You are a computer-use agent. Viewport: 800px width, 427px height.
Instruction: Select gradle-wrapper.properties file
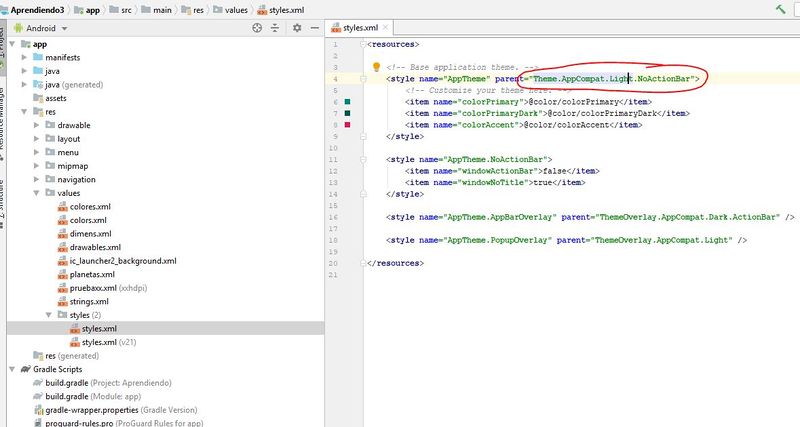[x=115, y=410]
